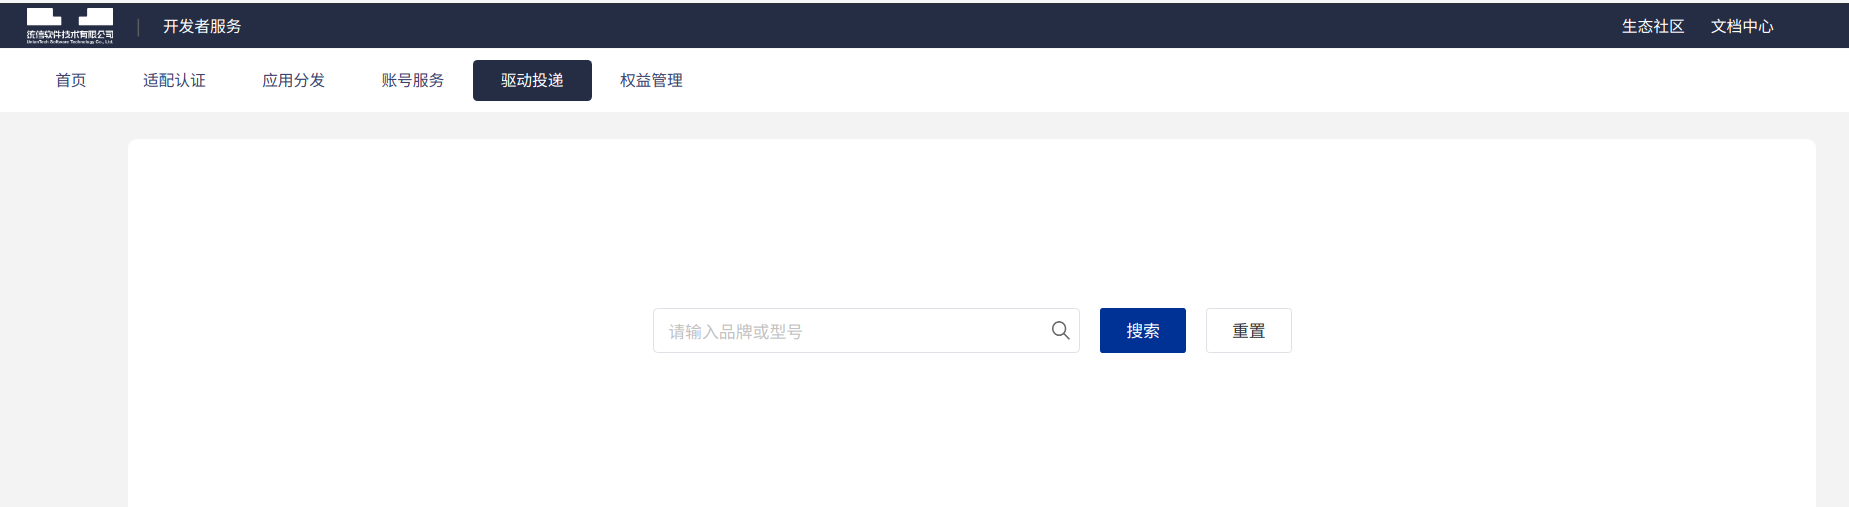Click the company name text under logo

[x=70, y=35]
